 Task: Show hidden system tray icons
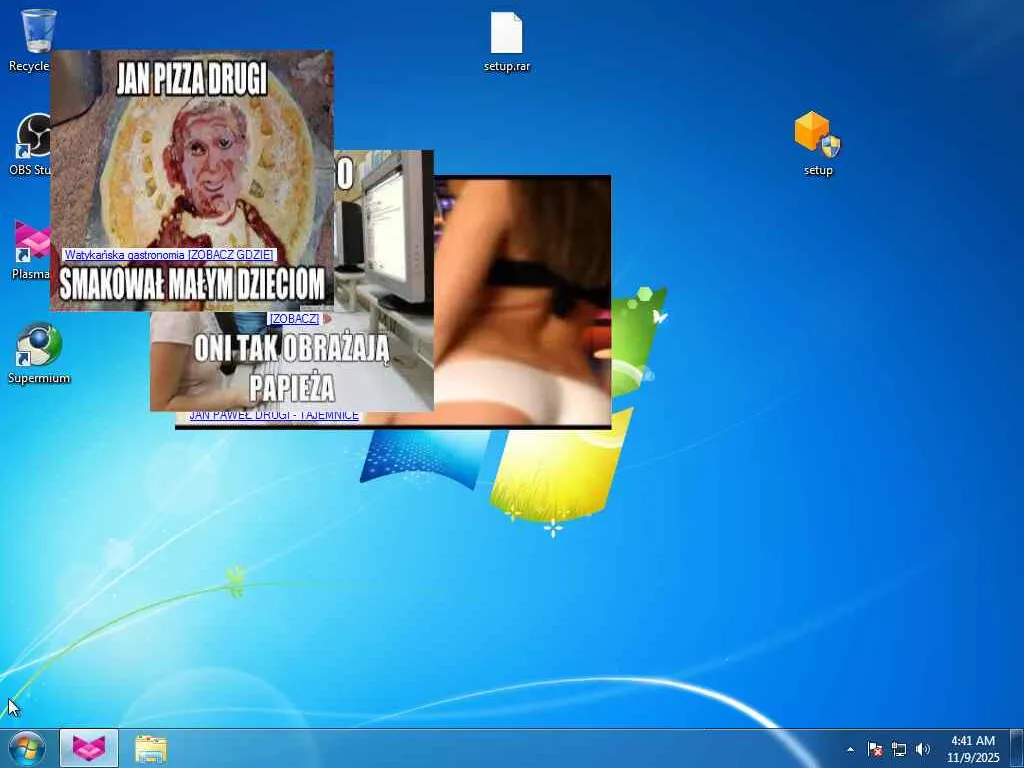pos(850,749)
